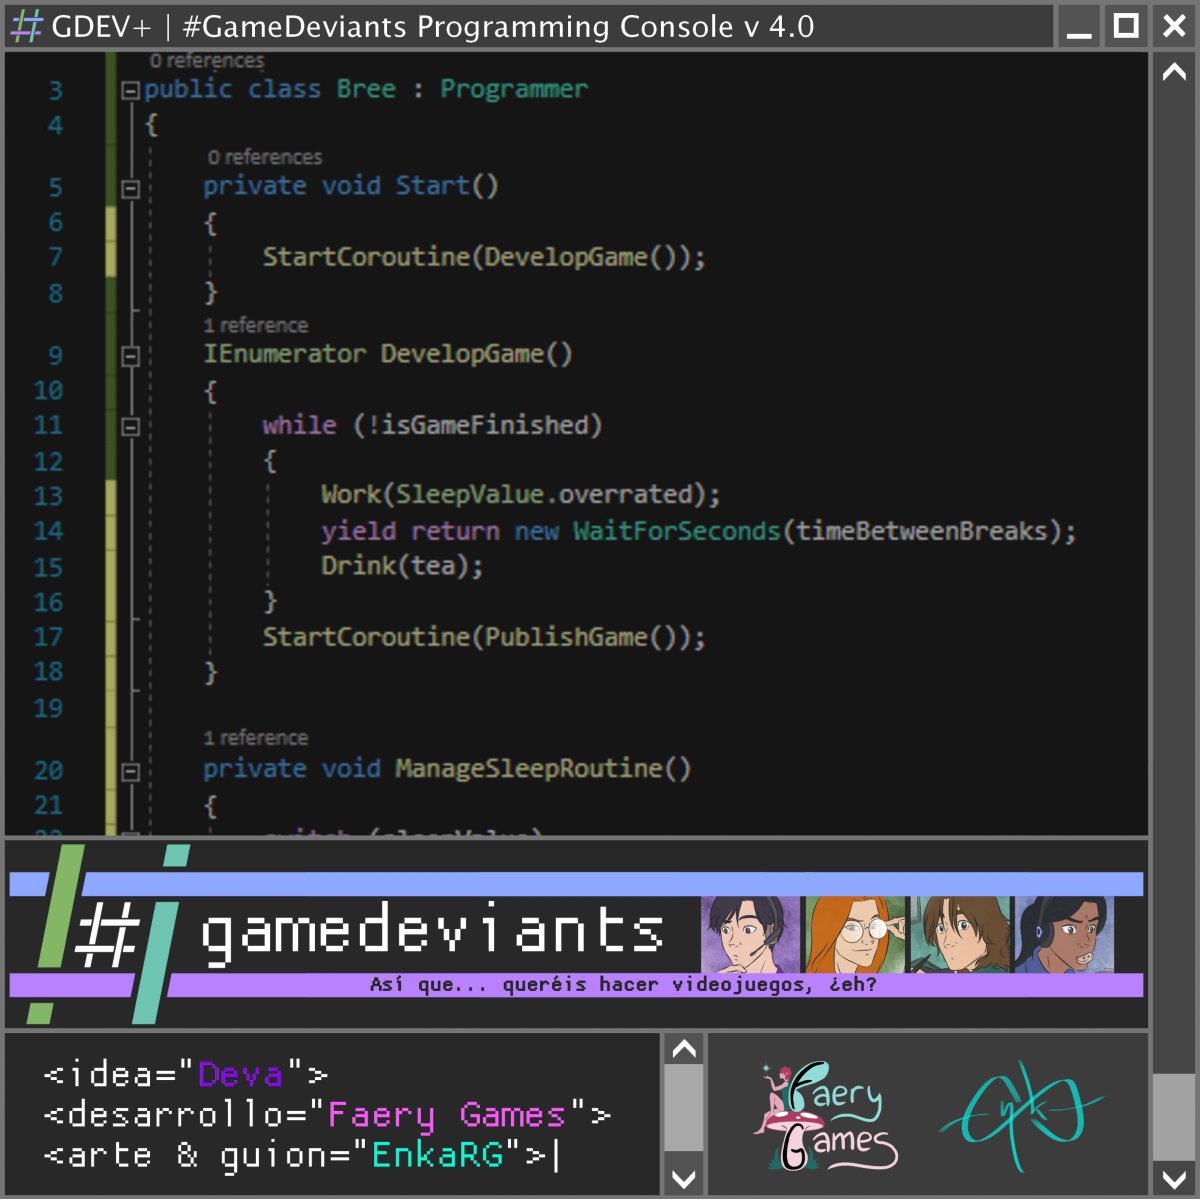Image resolution: width=1200 pixels, height=1200 pixels.
Task: Collapse the Bree class code block
Action: (130, 90)
